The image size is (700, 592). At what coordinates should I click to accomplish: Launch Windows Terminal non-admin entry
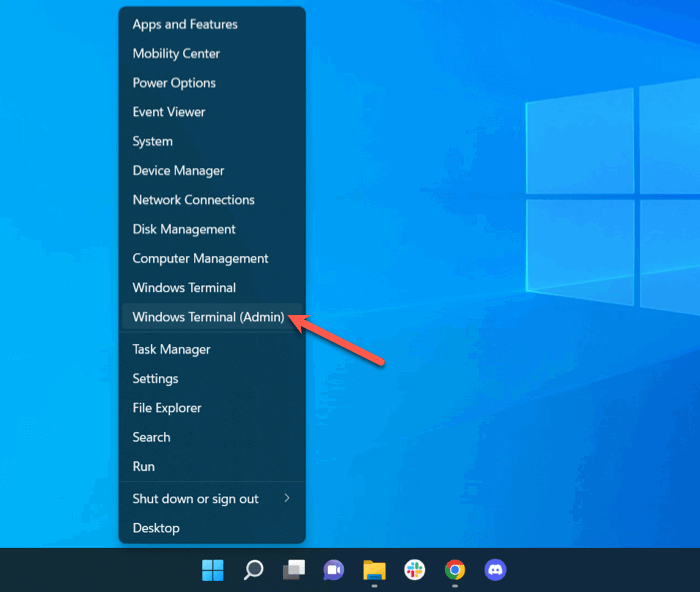(212, 288)
